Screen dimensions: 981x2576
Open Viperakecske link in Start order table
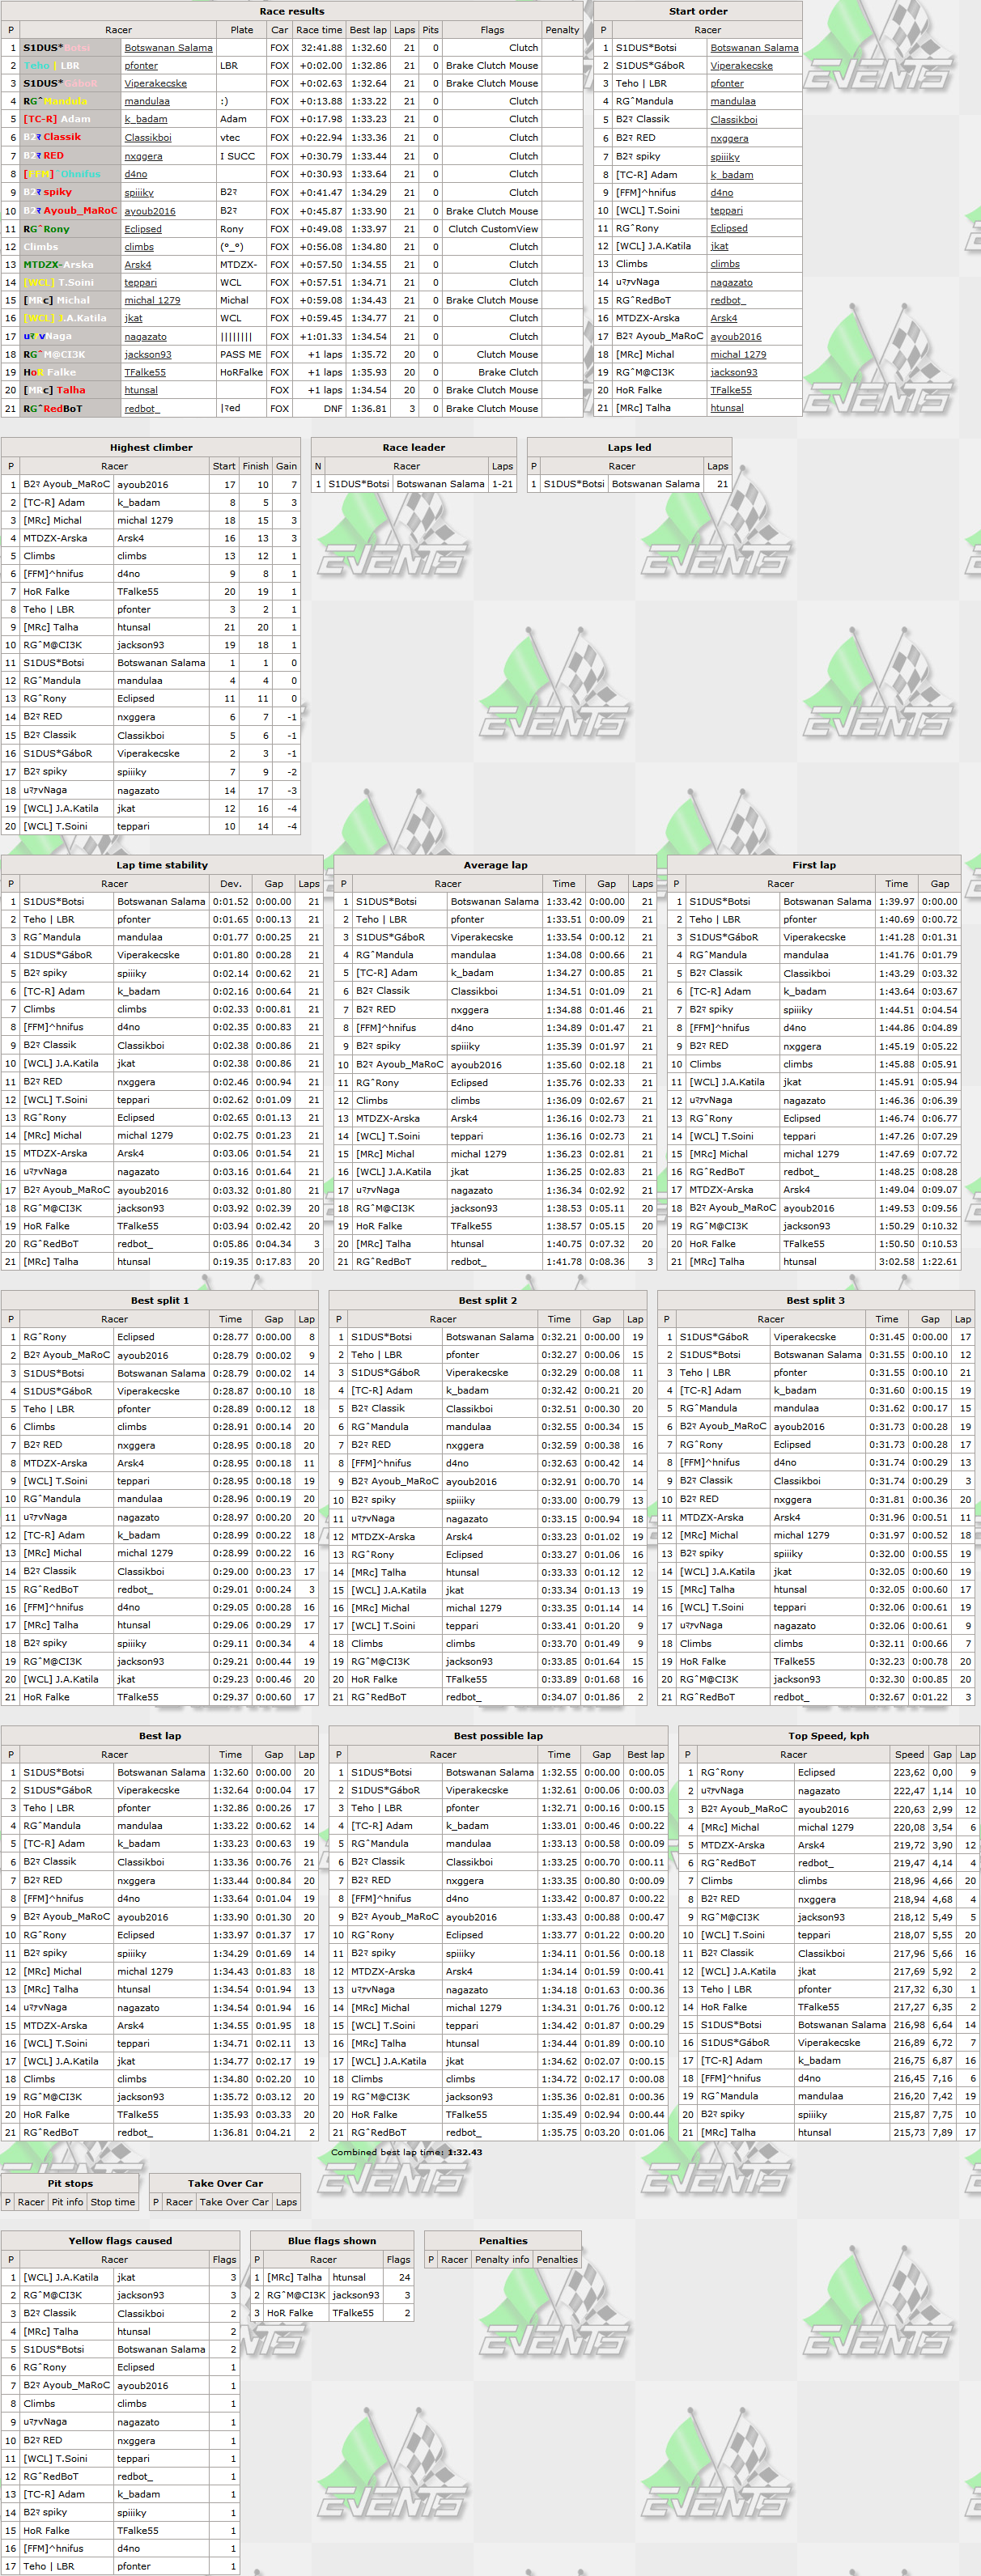[741, 66]
